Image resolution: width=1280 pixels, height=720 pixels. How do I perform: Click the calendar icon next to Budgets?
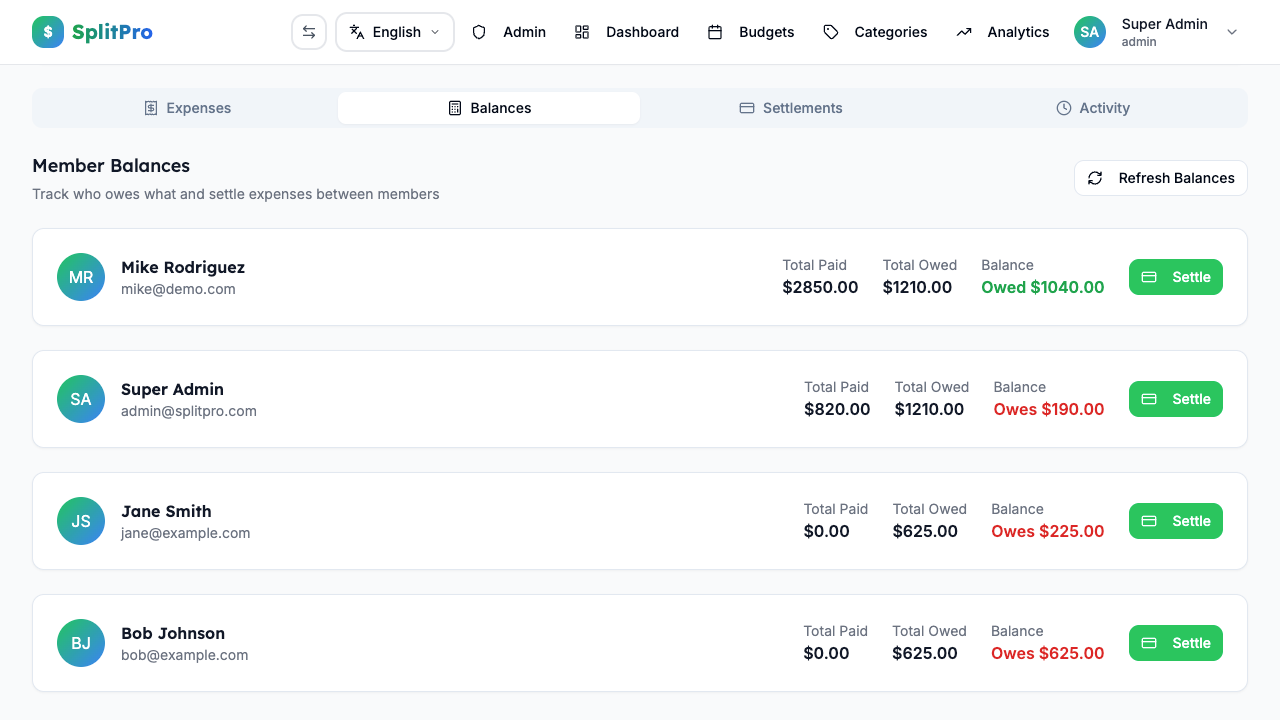coord(715,31)
